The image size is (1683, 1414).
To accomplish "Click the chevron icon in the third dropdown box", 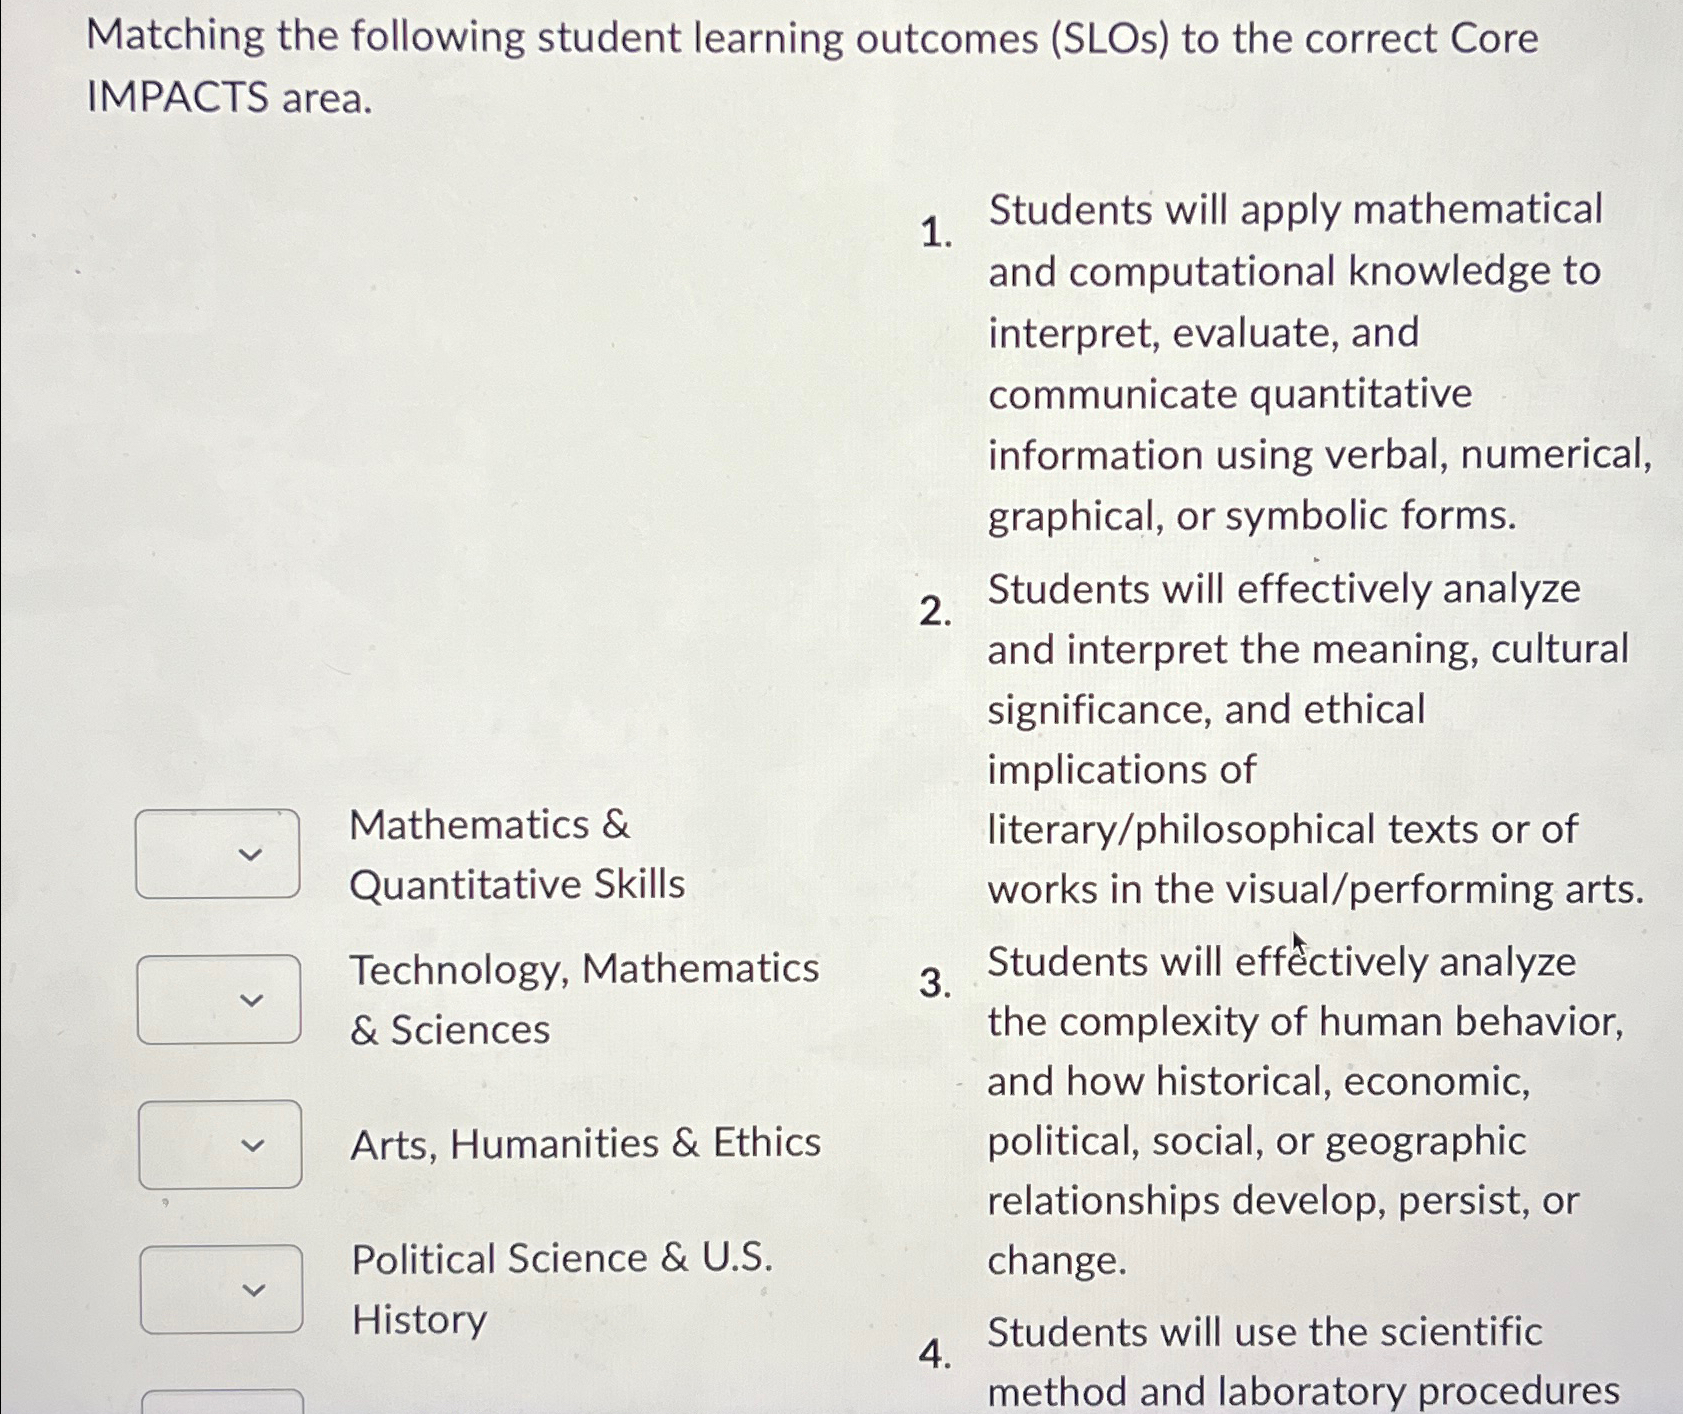I will [253, 1146].
